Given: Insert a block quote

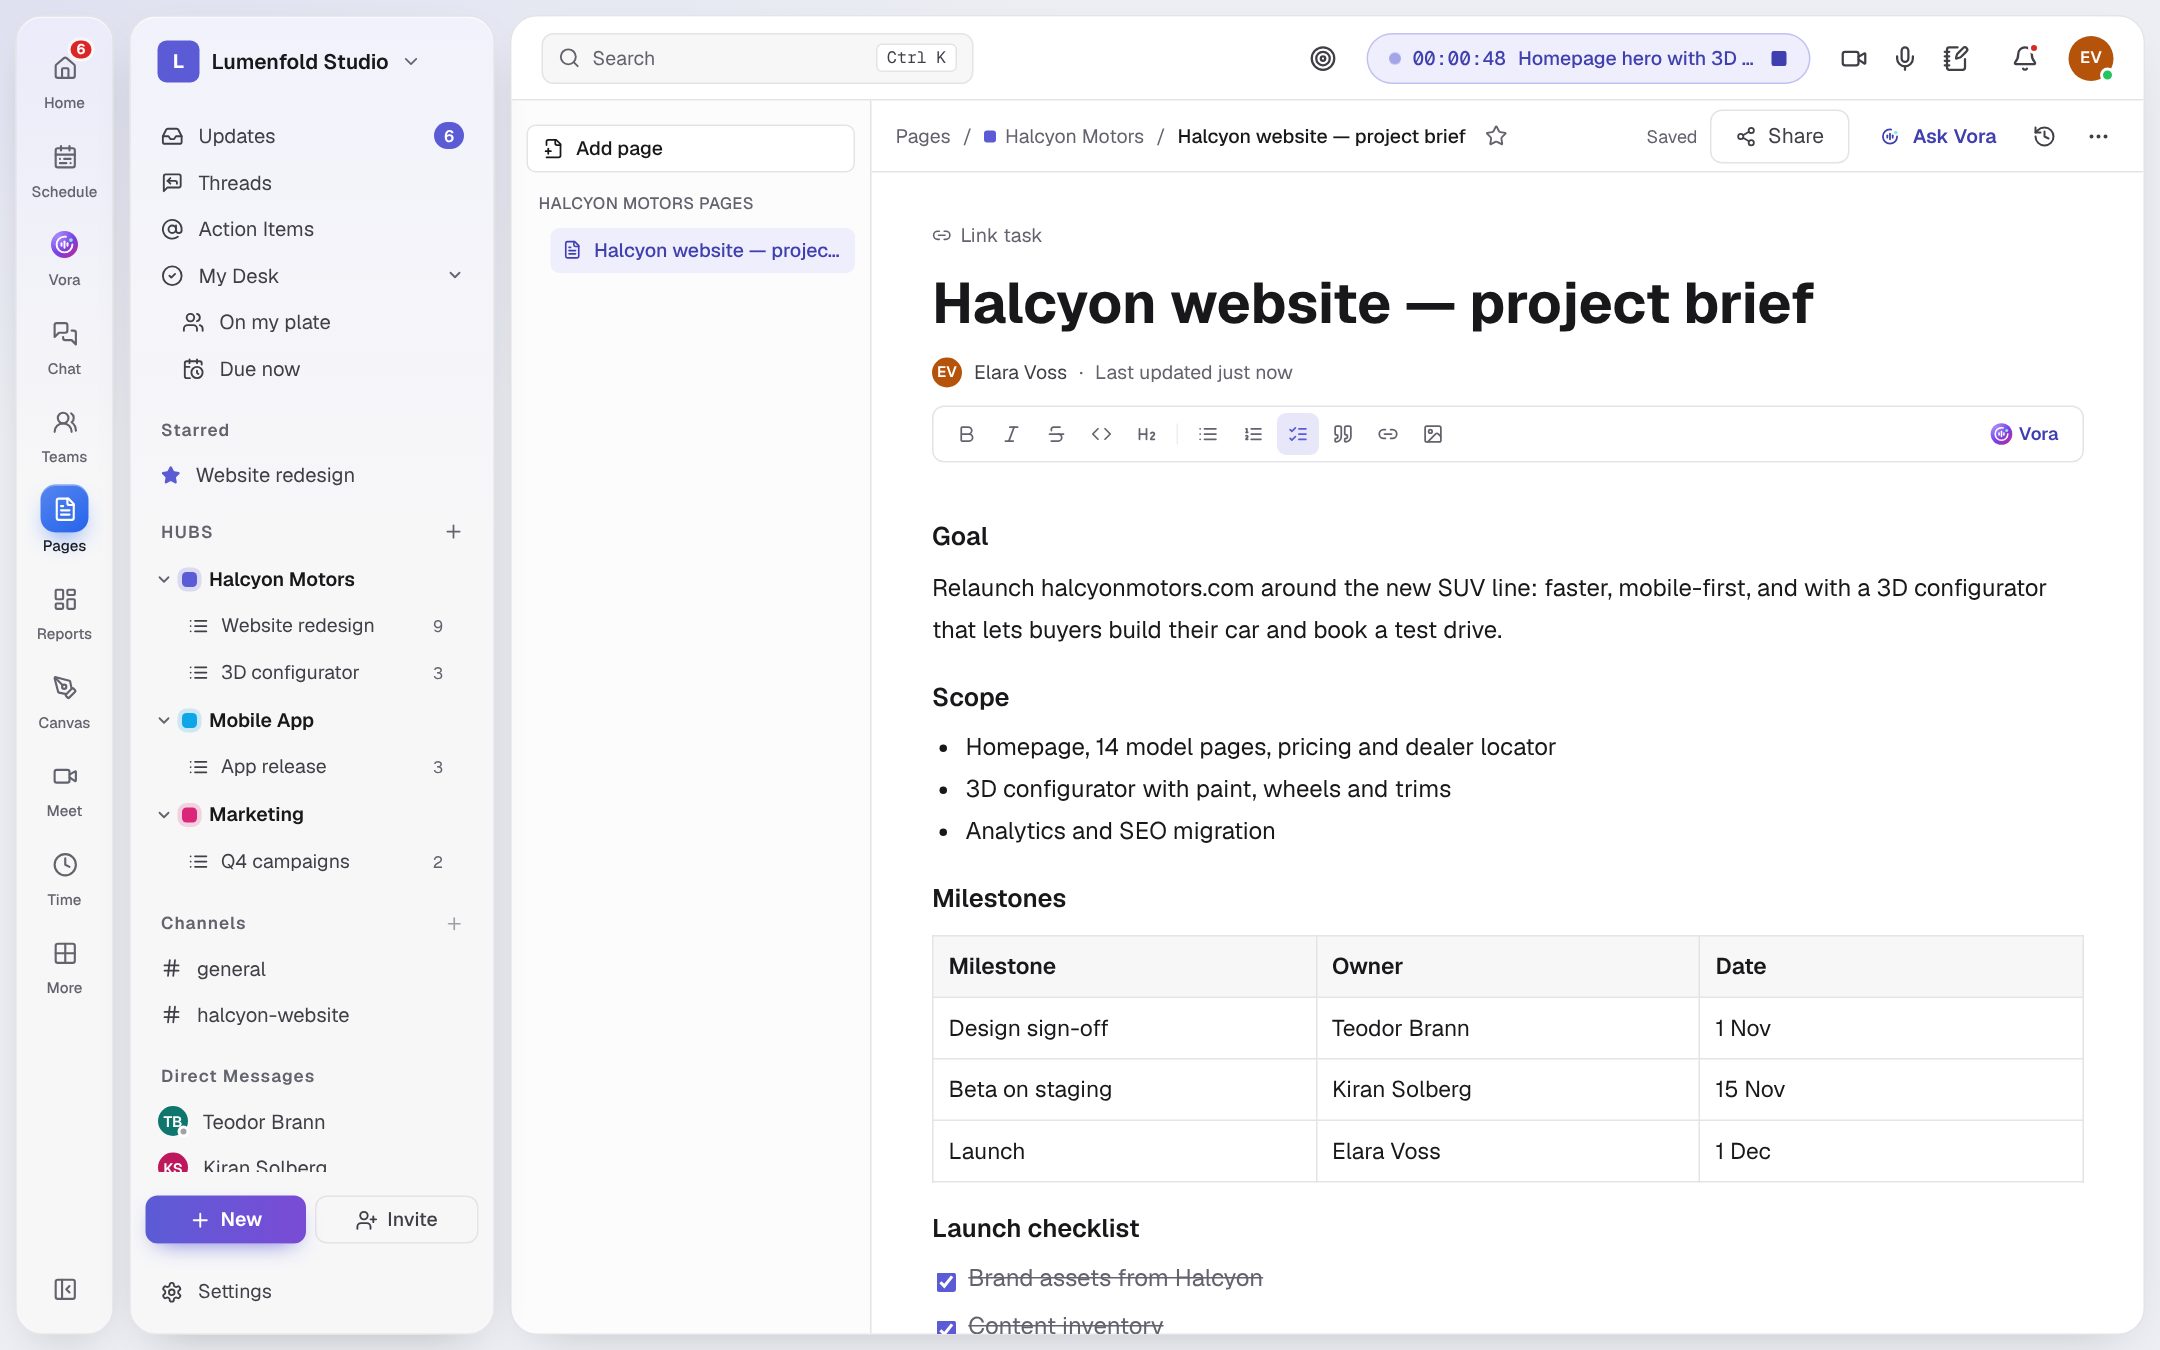Looking at the screenshot, I should (1343, 434).
